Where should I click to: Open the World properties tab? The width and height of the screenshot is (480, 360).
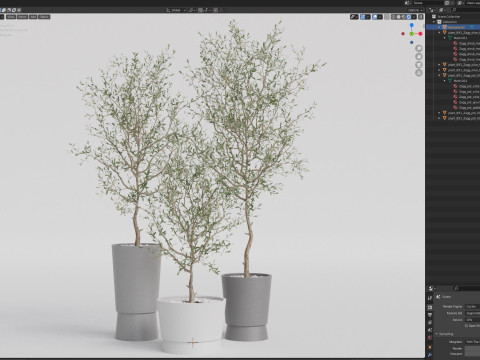(x=430, y=338)
